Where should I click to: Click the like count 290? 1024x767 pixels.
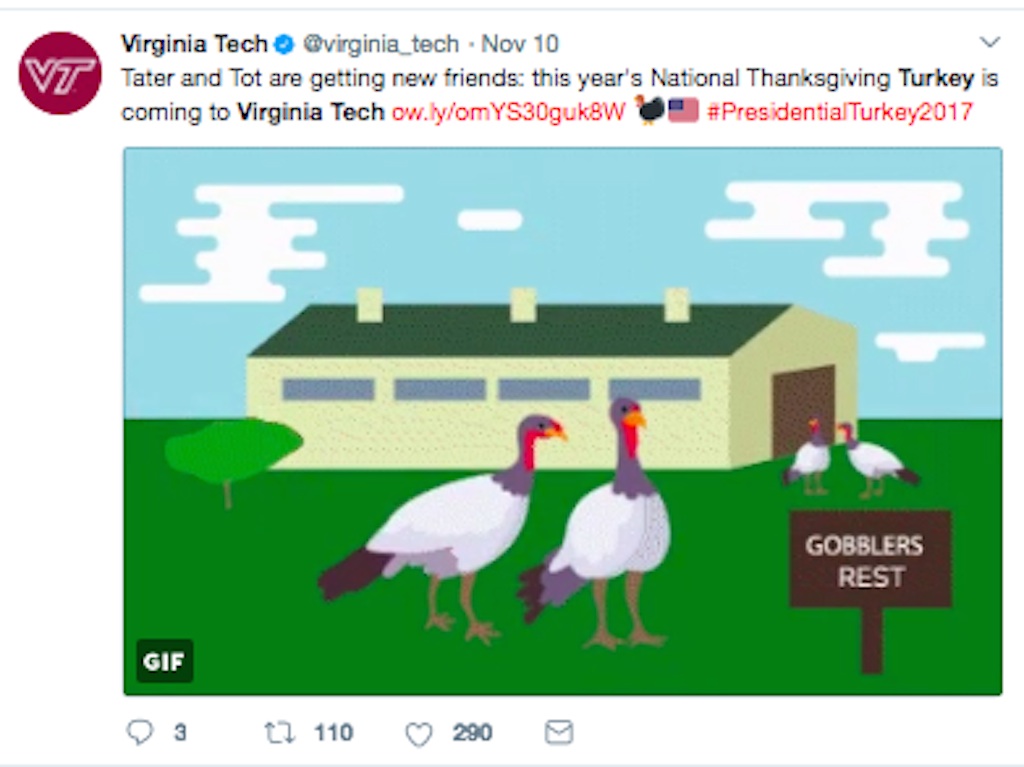click(472, 733)
